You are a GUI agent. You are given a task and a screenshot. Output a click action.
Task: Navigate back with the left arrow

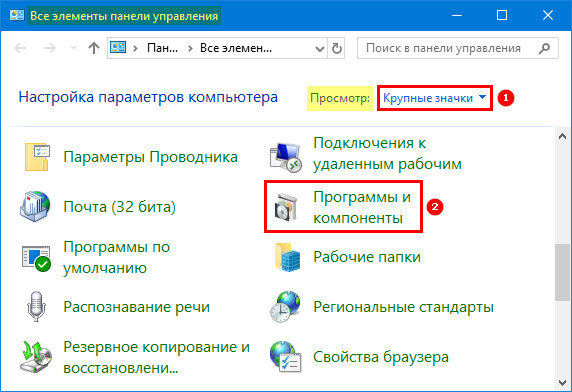point(20,48)
